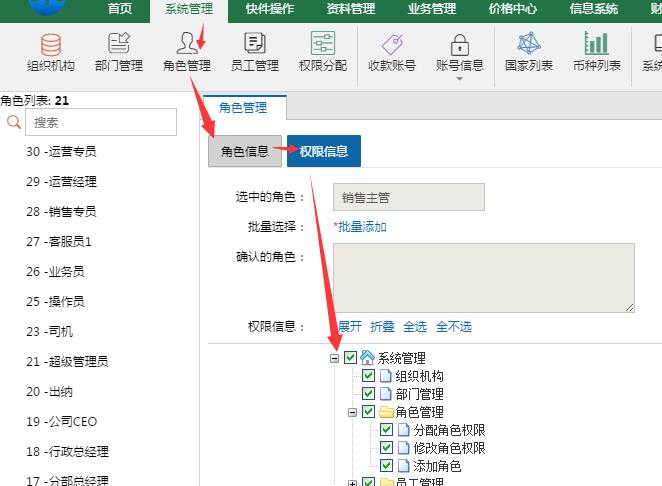Open 国家列表 toolbar icon
Image resolution: width=662 pixels, height=486 pixels.
(x=529, y=52)
